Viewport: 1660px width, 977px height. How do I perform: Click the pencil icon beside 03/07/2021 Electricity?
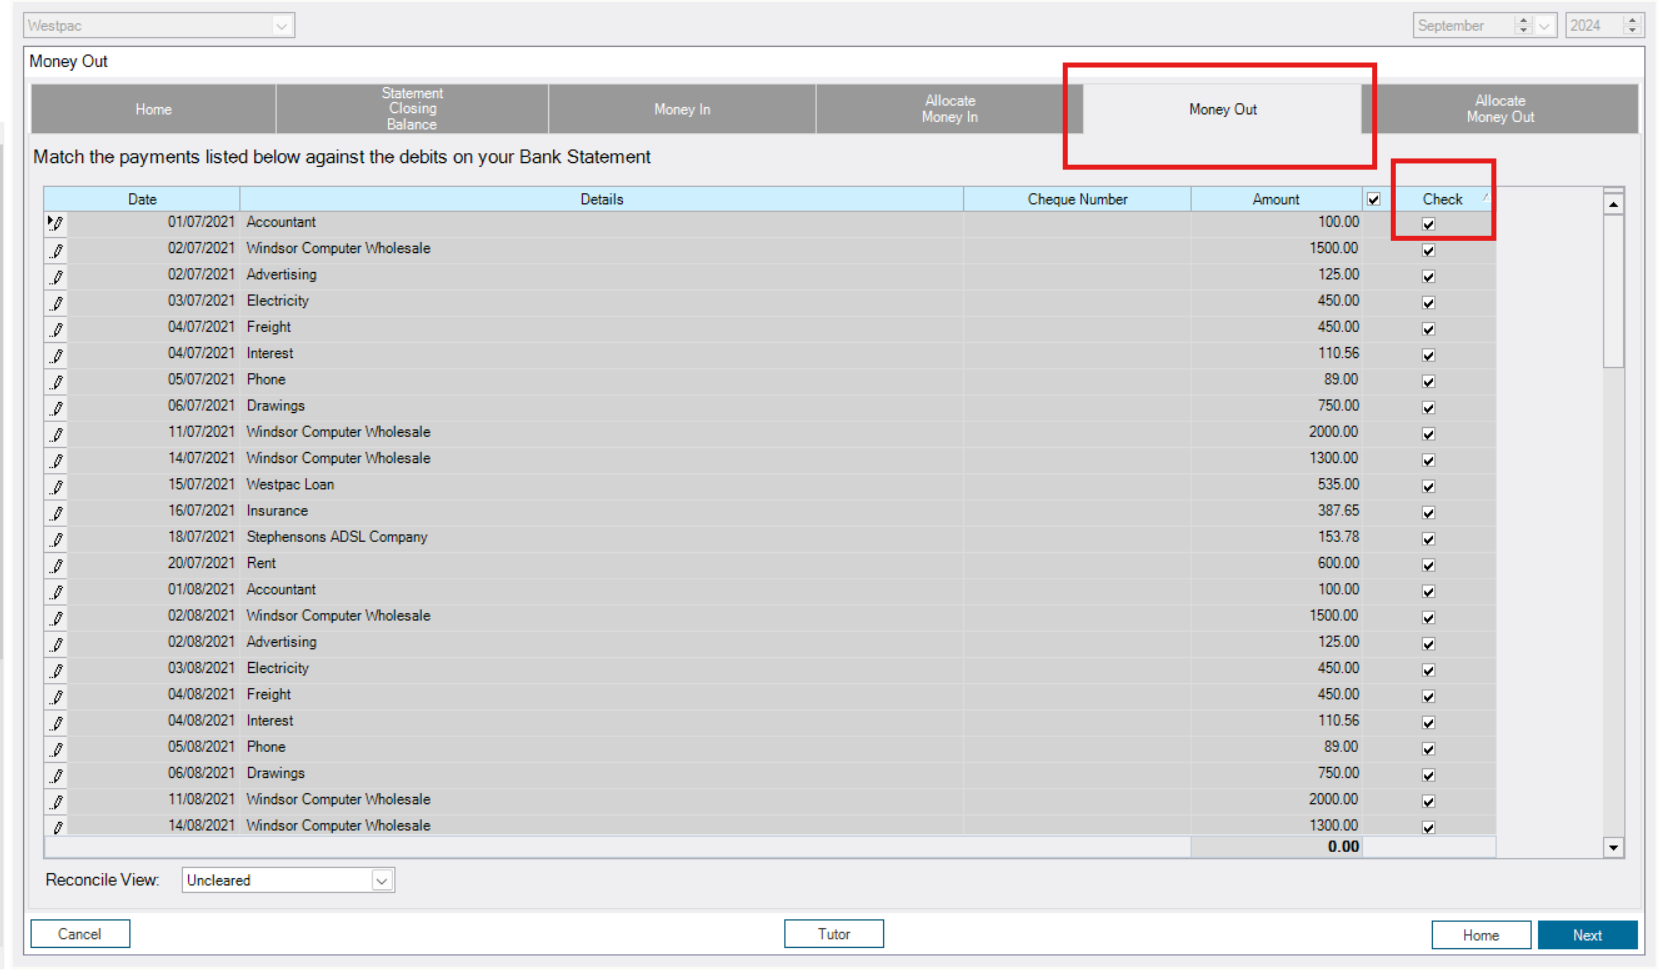(57, 302)
